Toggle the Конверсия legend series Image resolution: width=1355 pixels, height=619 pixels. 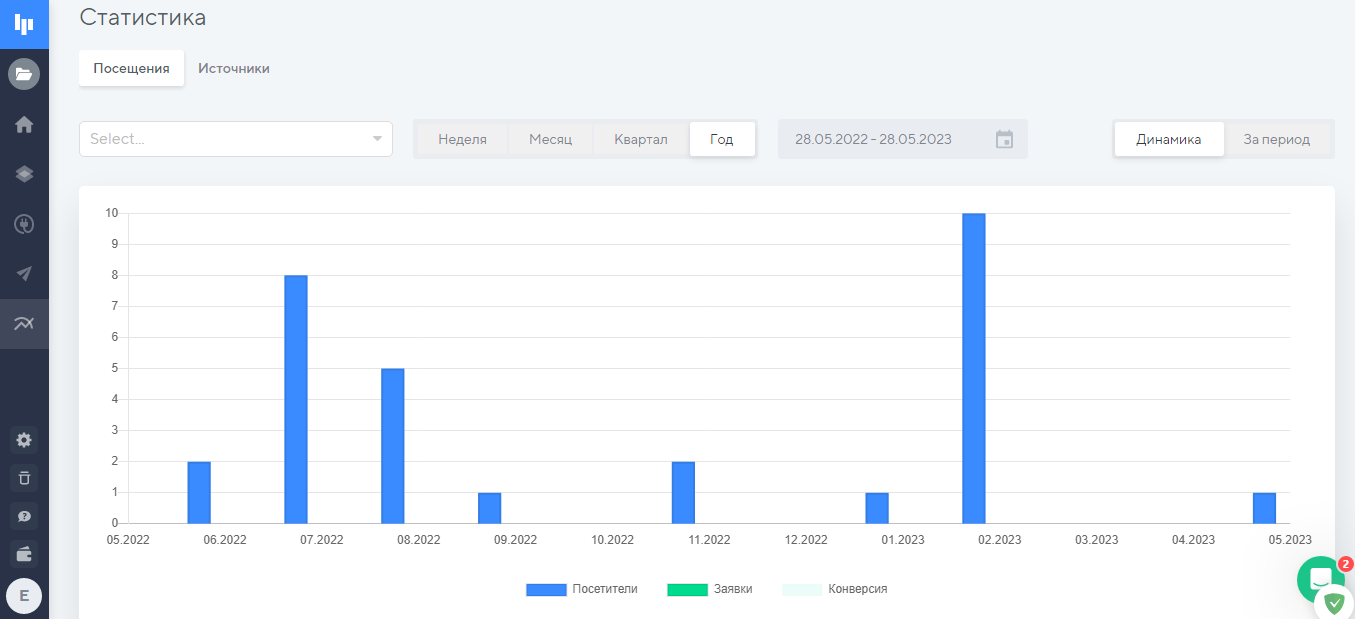834,589
